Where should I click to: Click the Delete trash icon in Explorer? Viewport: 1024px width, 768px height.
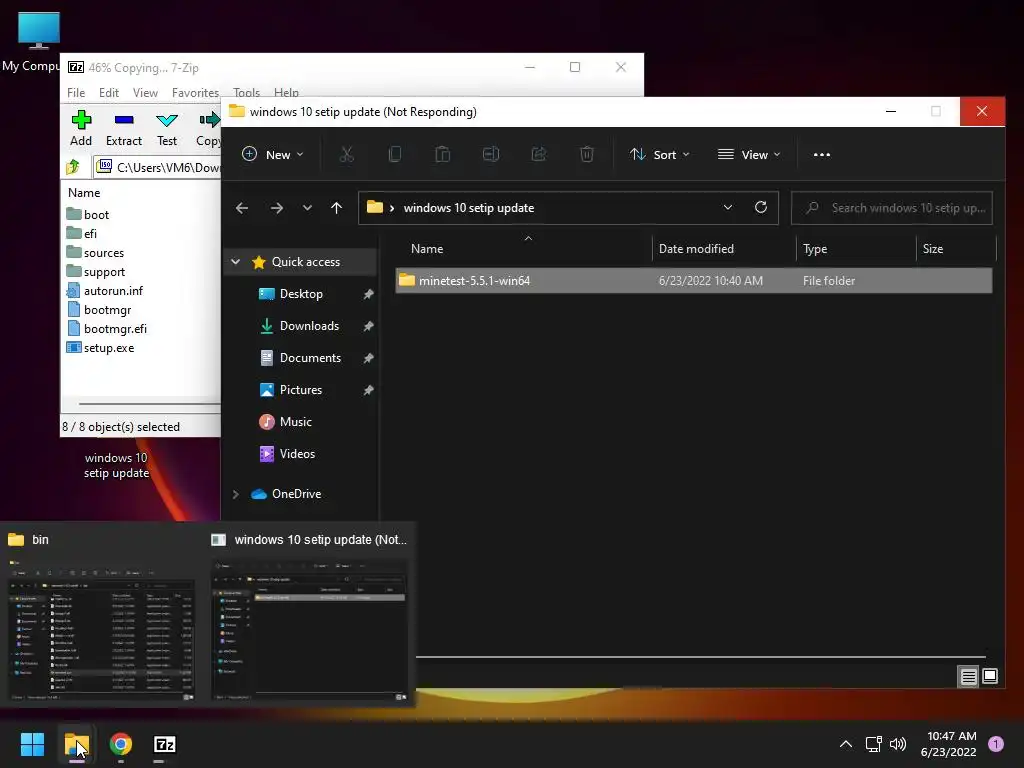(586, 154)
